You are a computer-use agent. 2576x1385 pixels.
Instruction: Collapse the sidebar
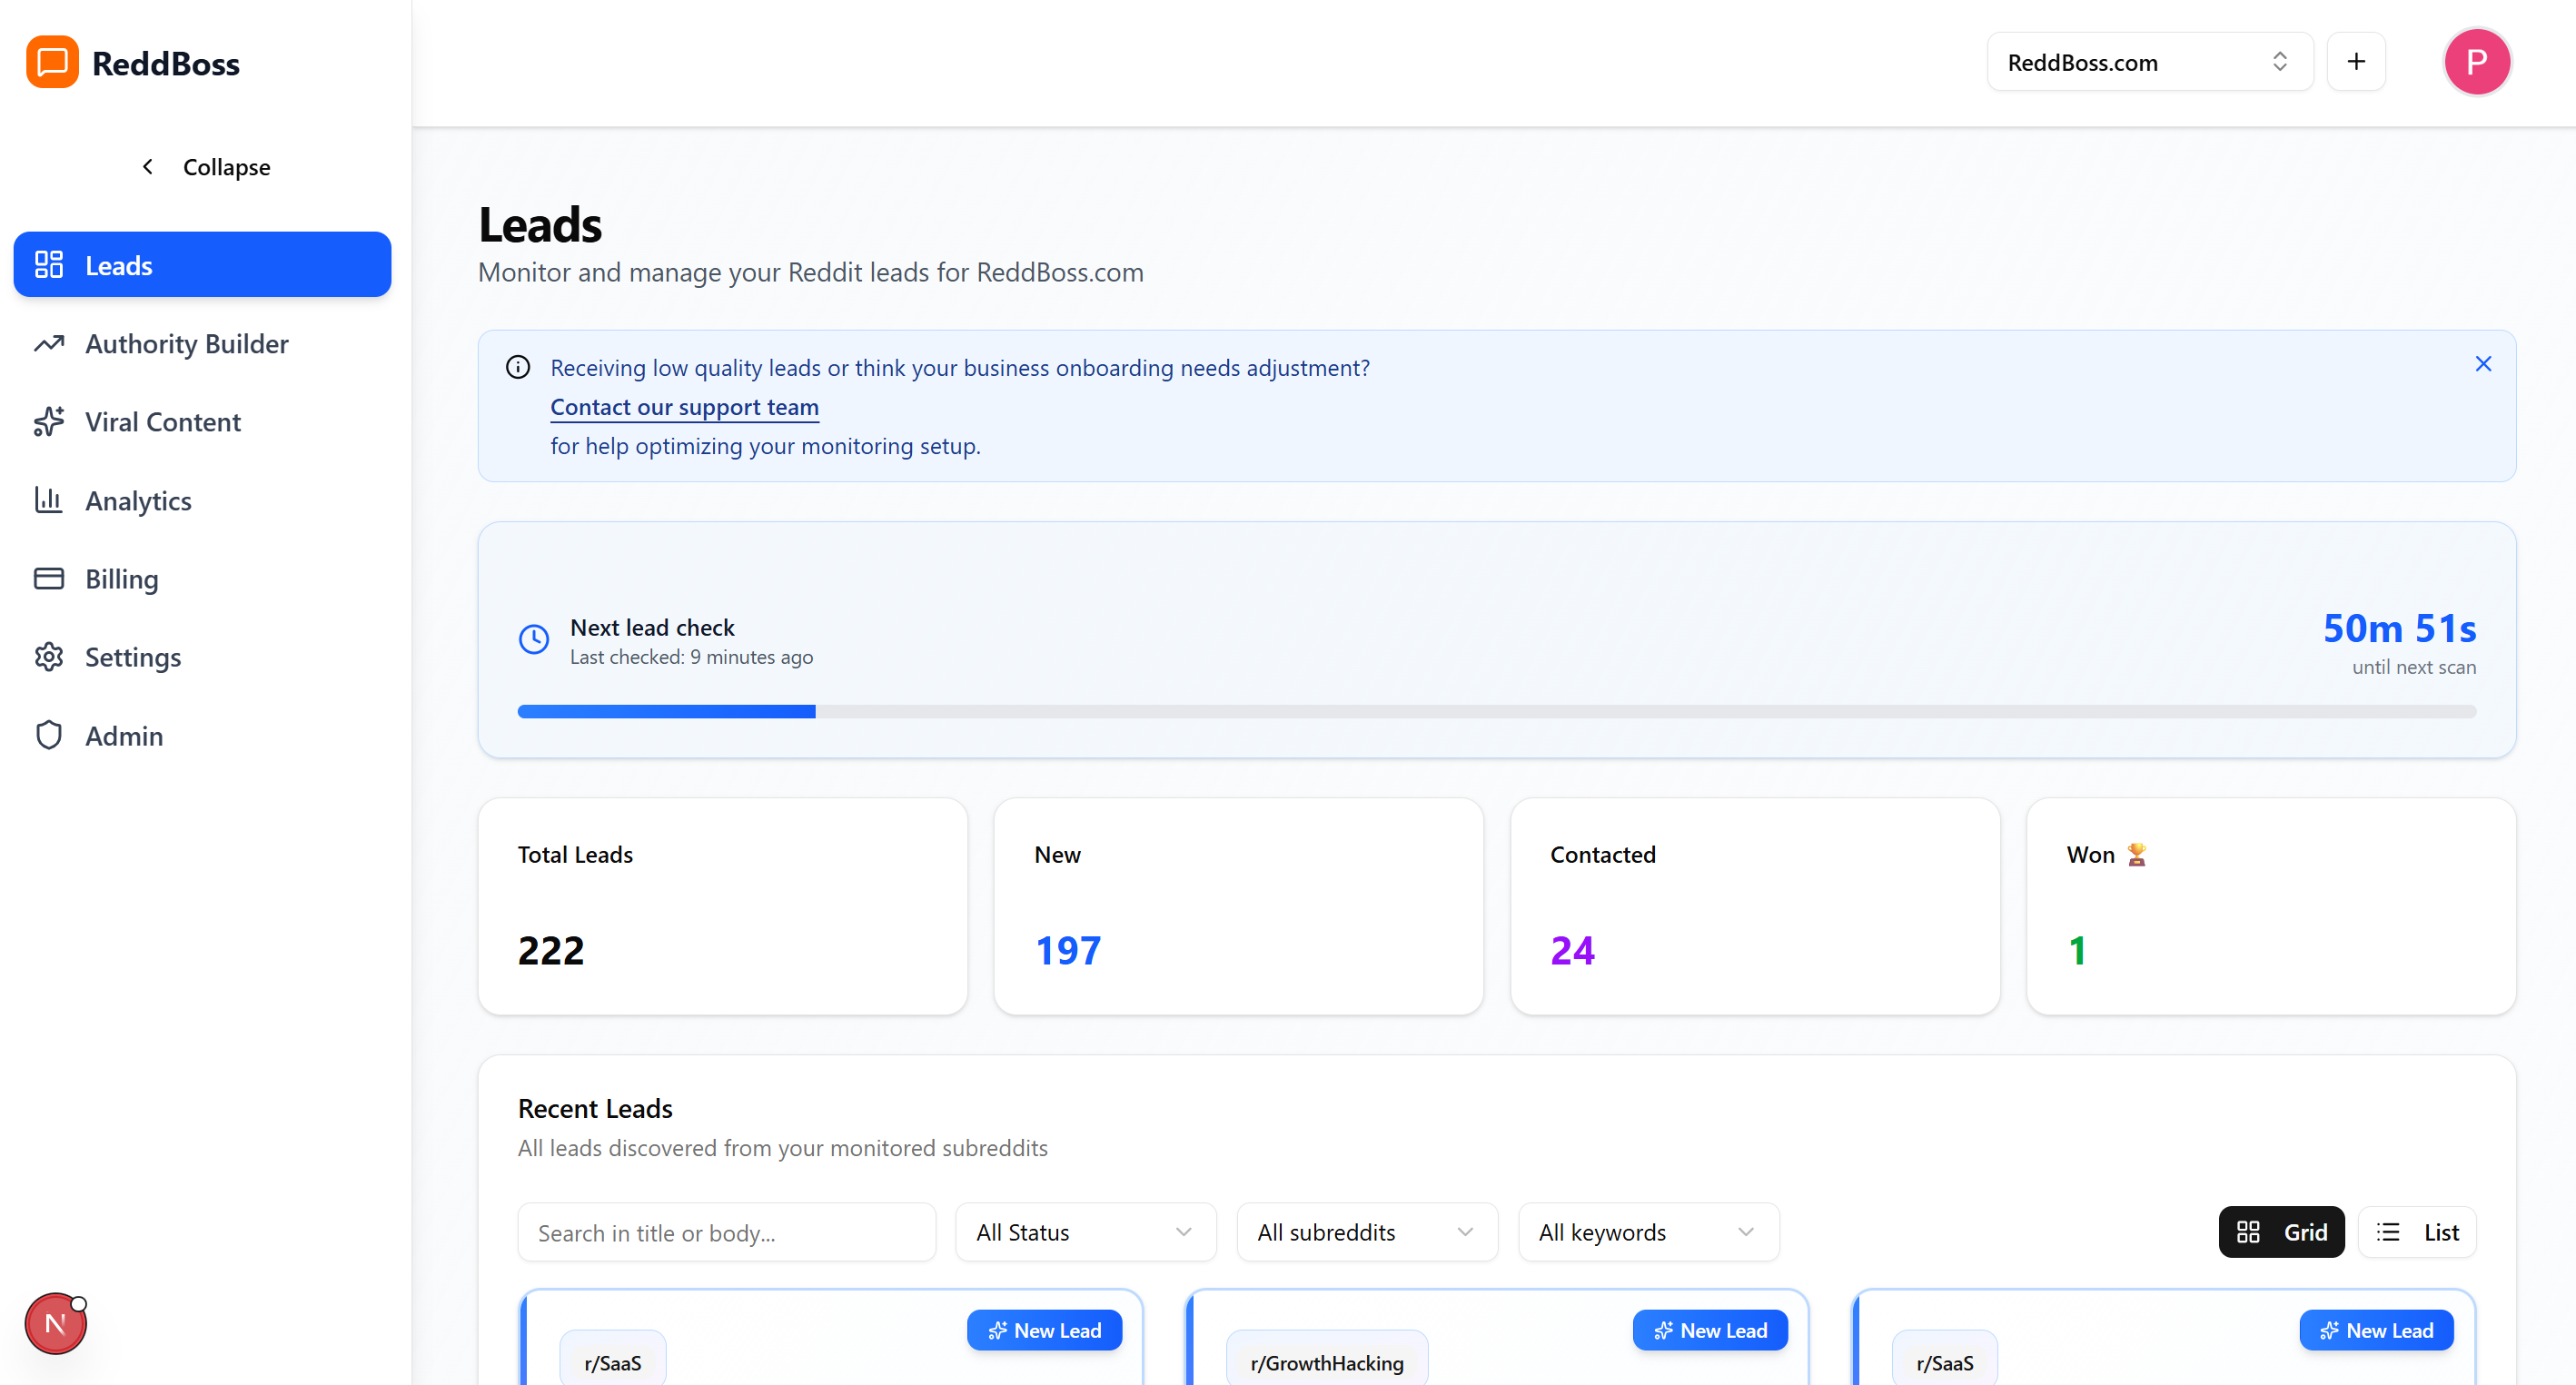(204, 166)
